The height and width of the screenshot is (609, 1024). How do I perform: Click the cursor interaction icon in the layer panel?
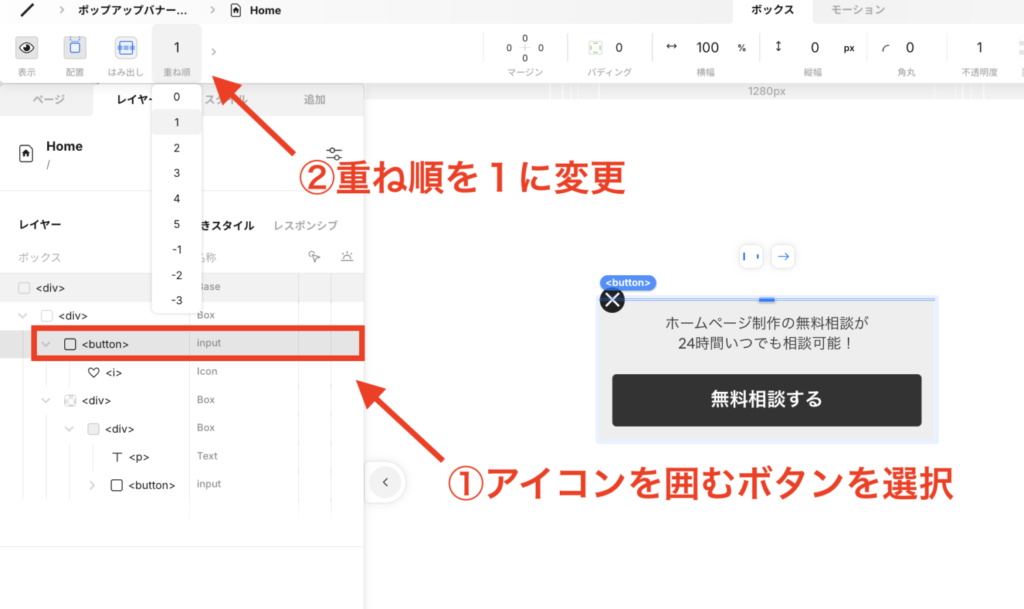(313, 258)
